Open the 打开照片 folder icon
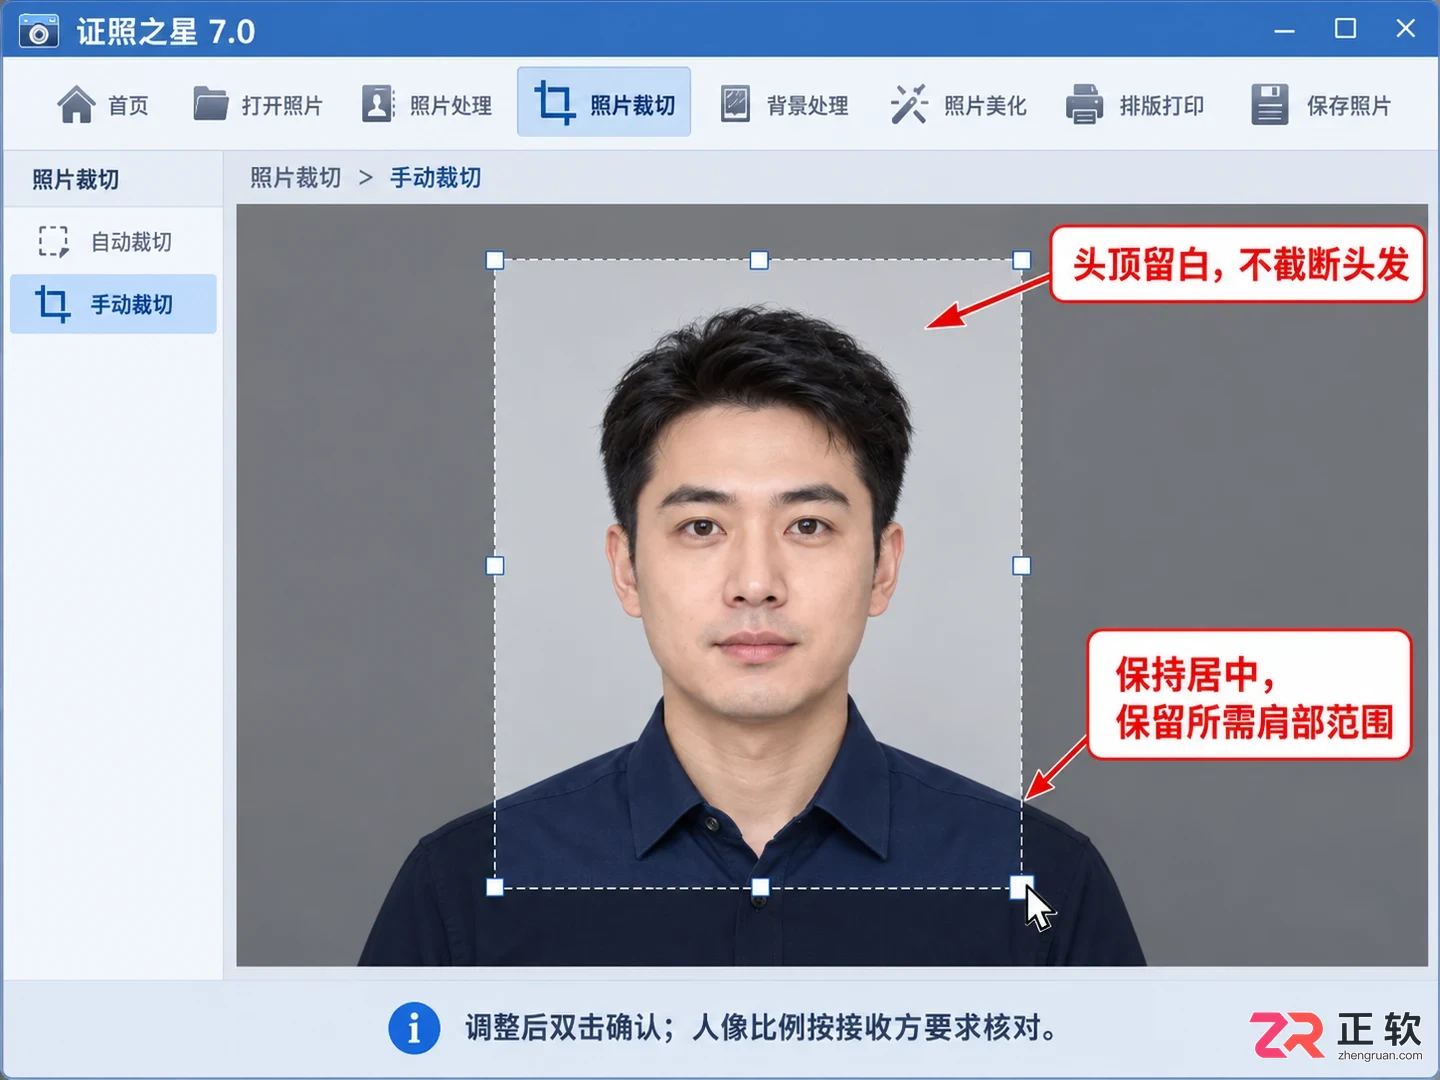Image resolution: width=1440 pixels, height=1080 pixels. (210, 103)
